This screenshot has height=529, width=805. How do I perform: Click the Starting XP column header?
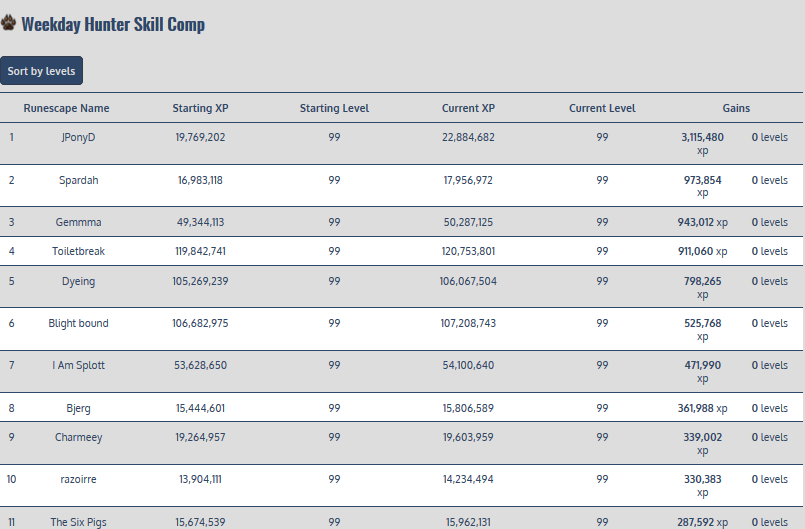(200, 108)
